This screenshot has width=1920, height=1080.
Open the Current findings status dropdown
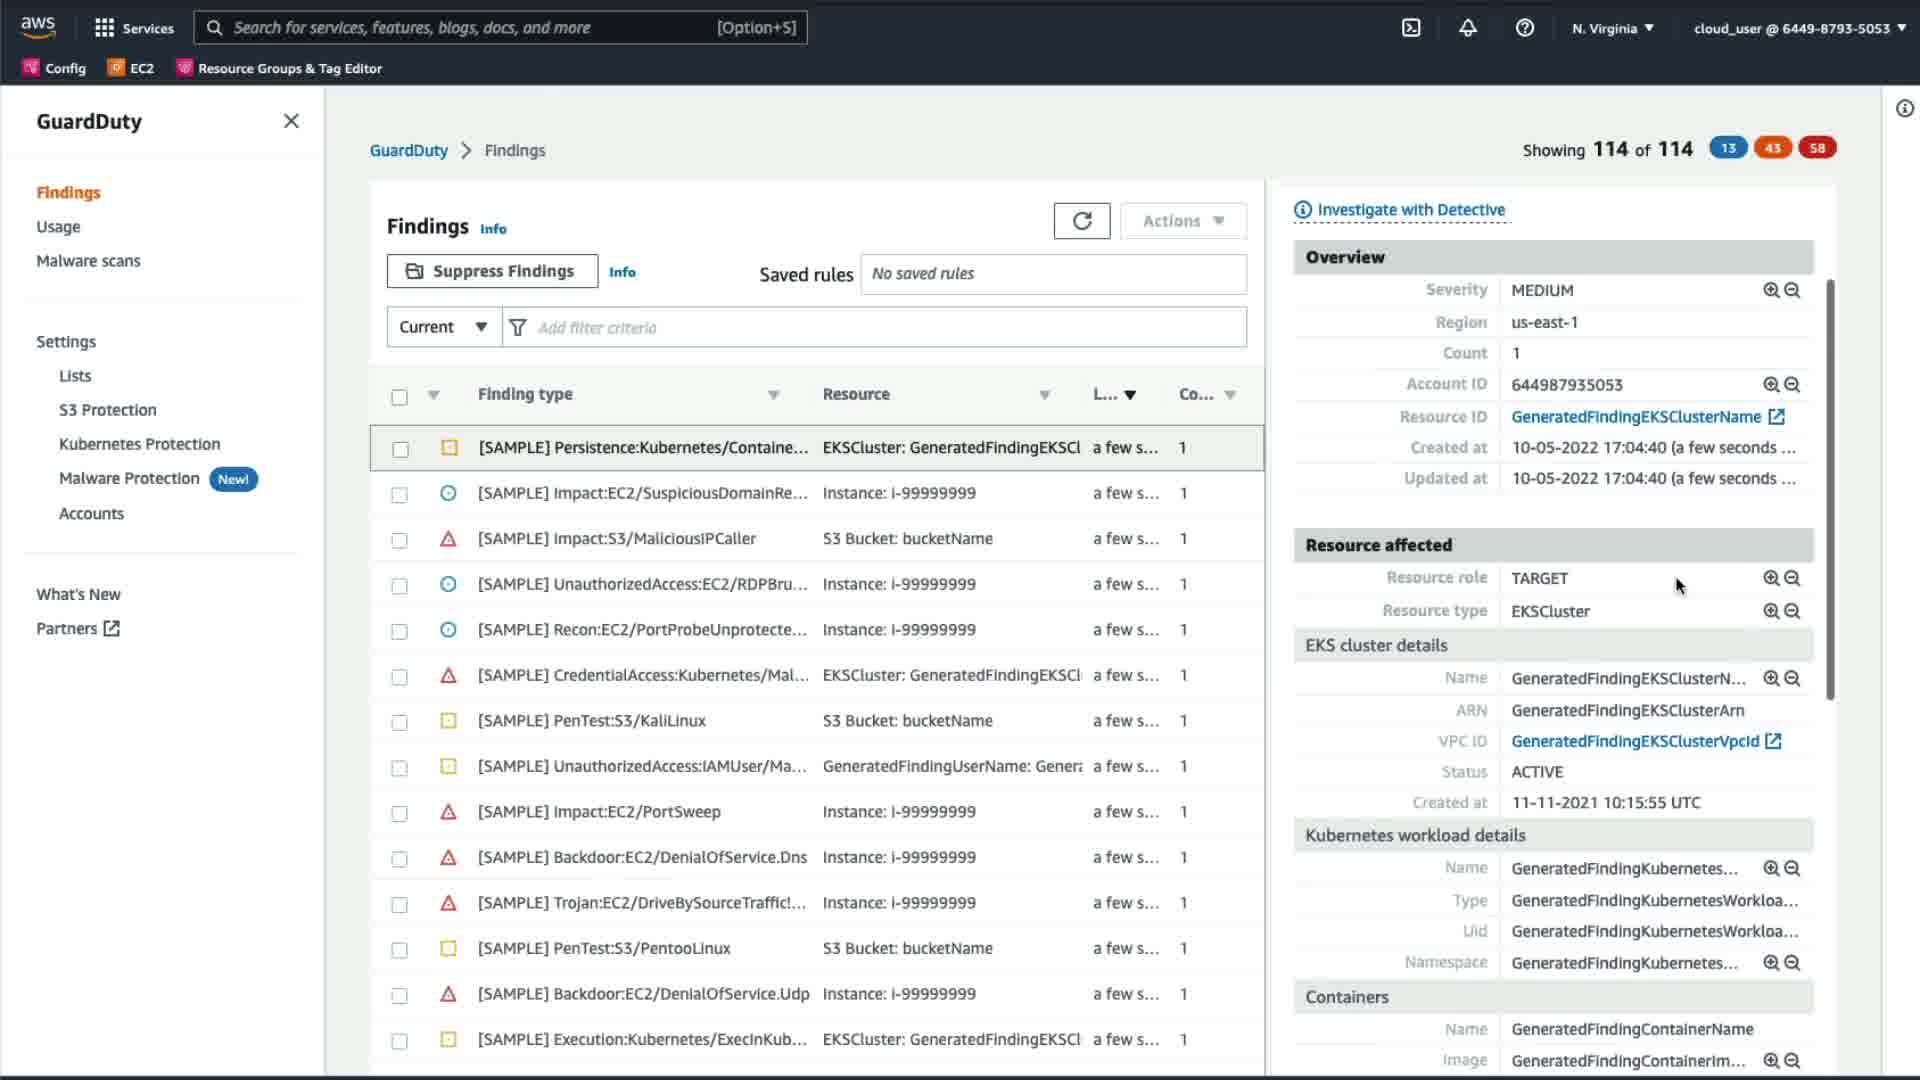[x=444, y=327]
